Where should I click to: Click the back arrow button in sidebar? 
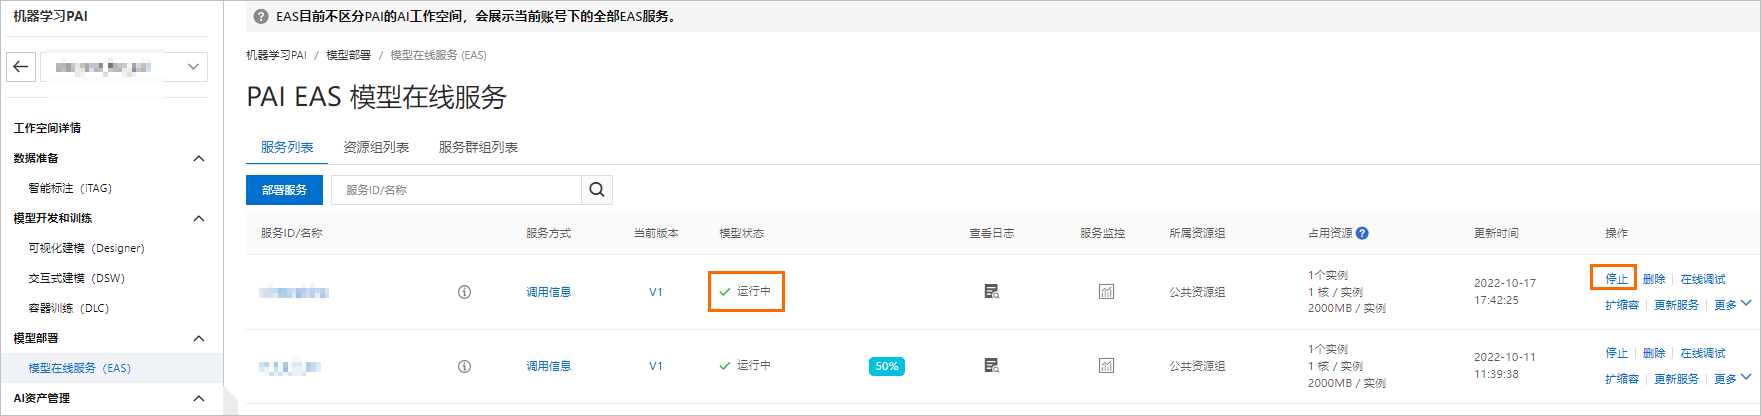point(21,67)
